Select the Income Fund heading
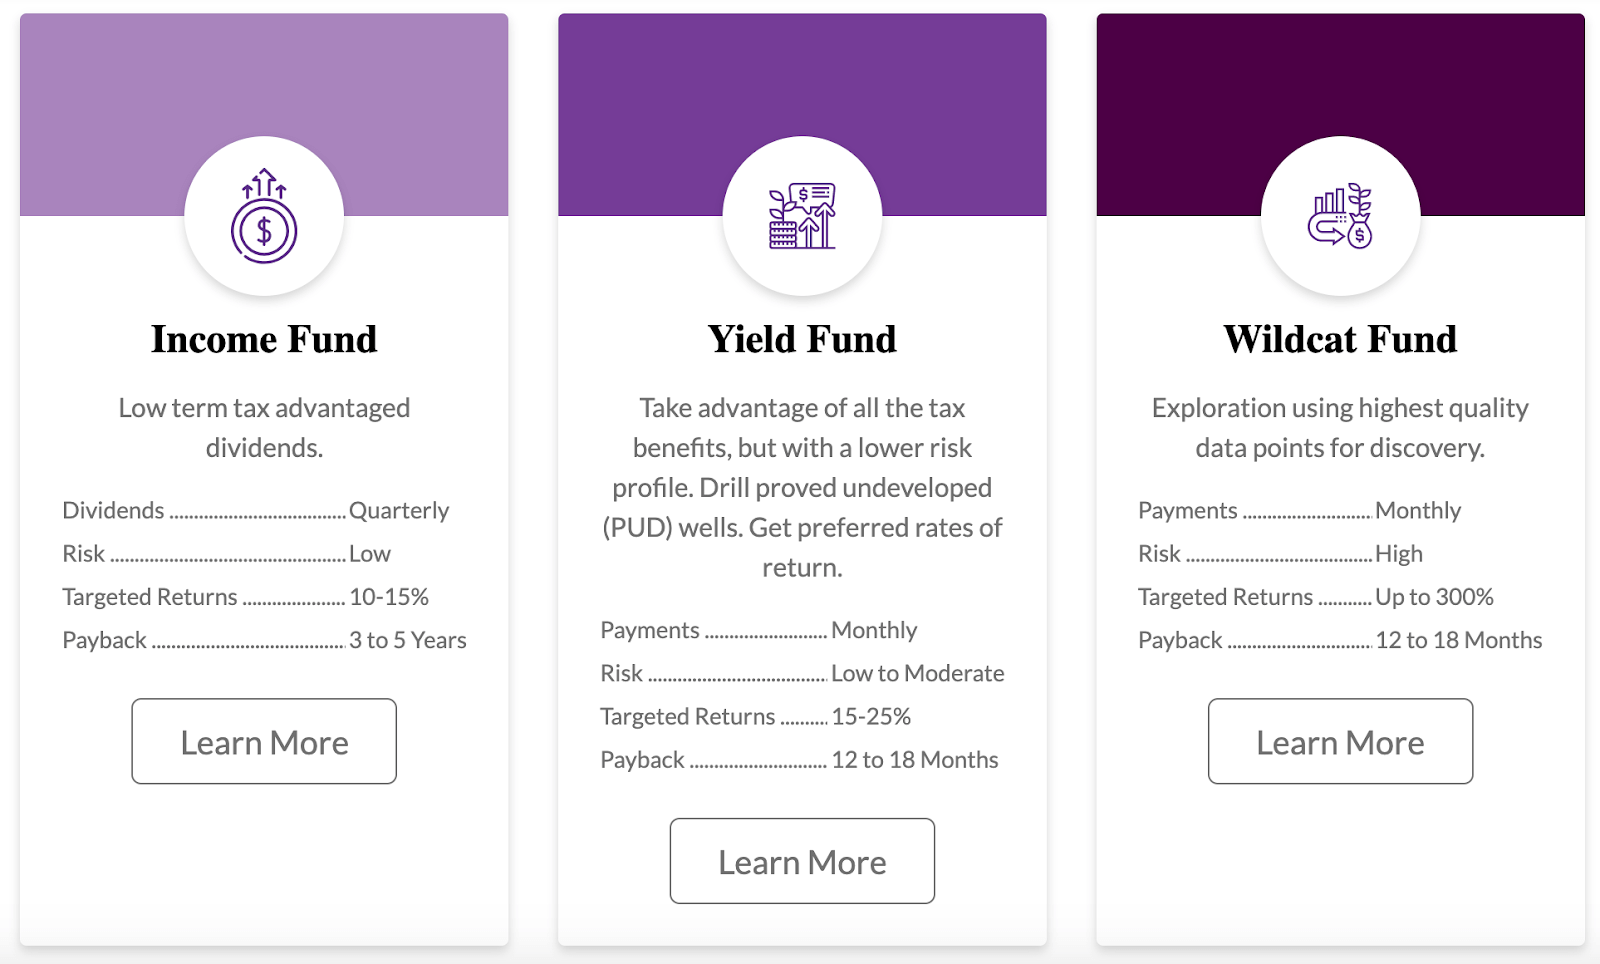Screen dimensions: 1600x964 point(264,339)
